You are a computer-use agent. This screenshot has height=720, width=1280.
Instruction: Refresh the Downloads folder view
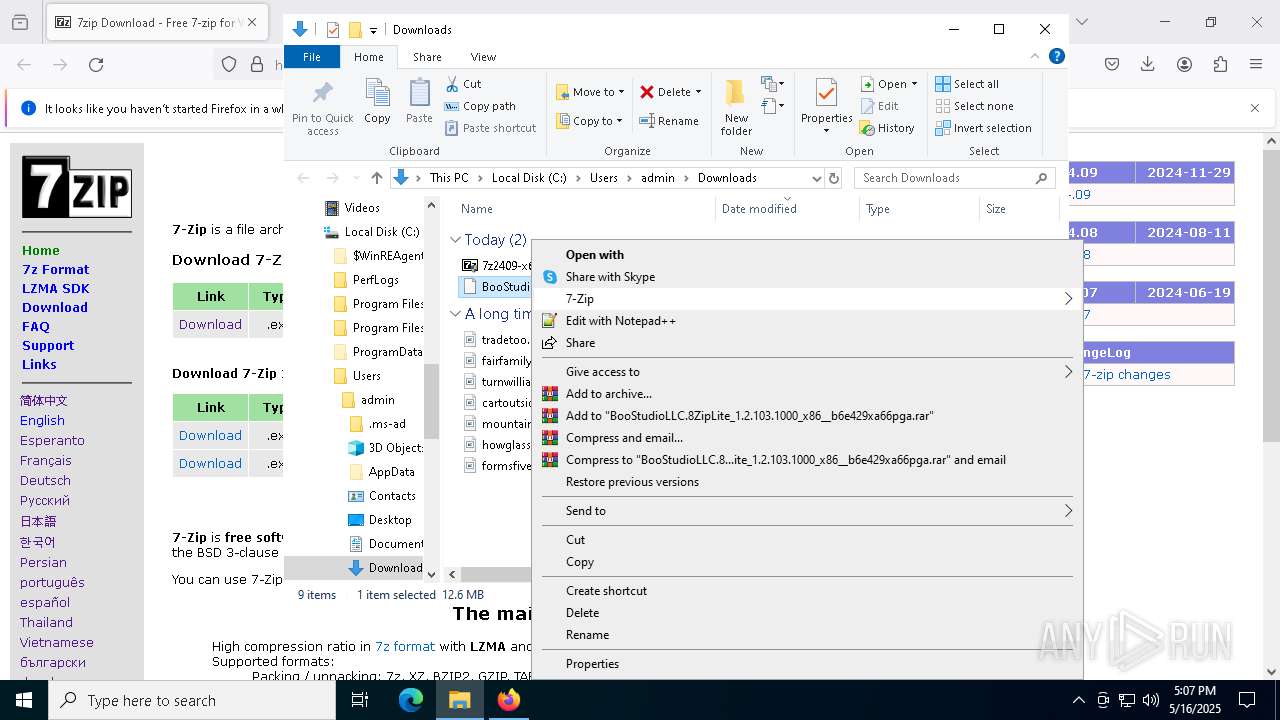(834, 178)
